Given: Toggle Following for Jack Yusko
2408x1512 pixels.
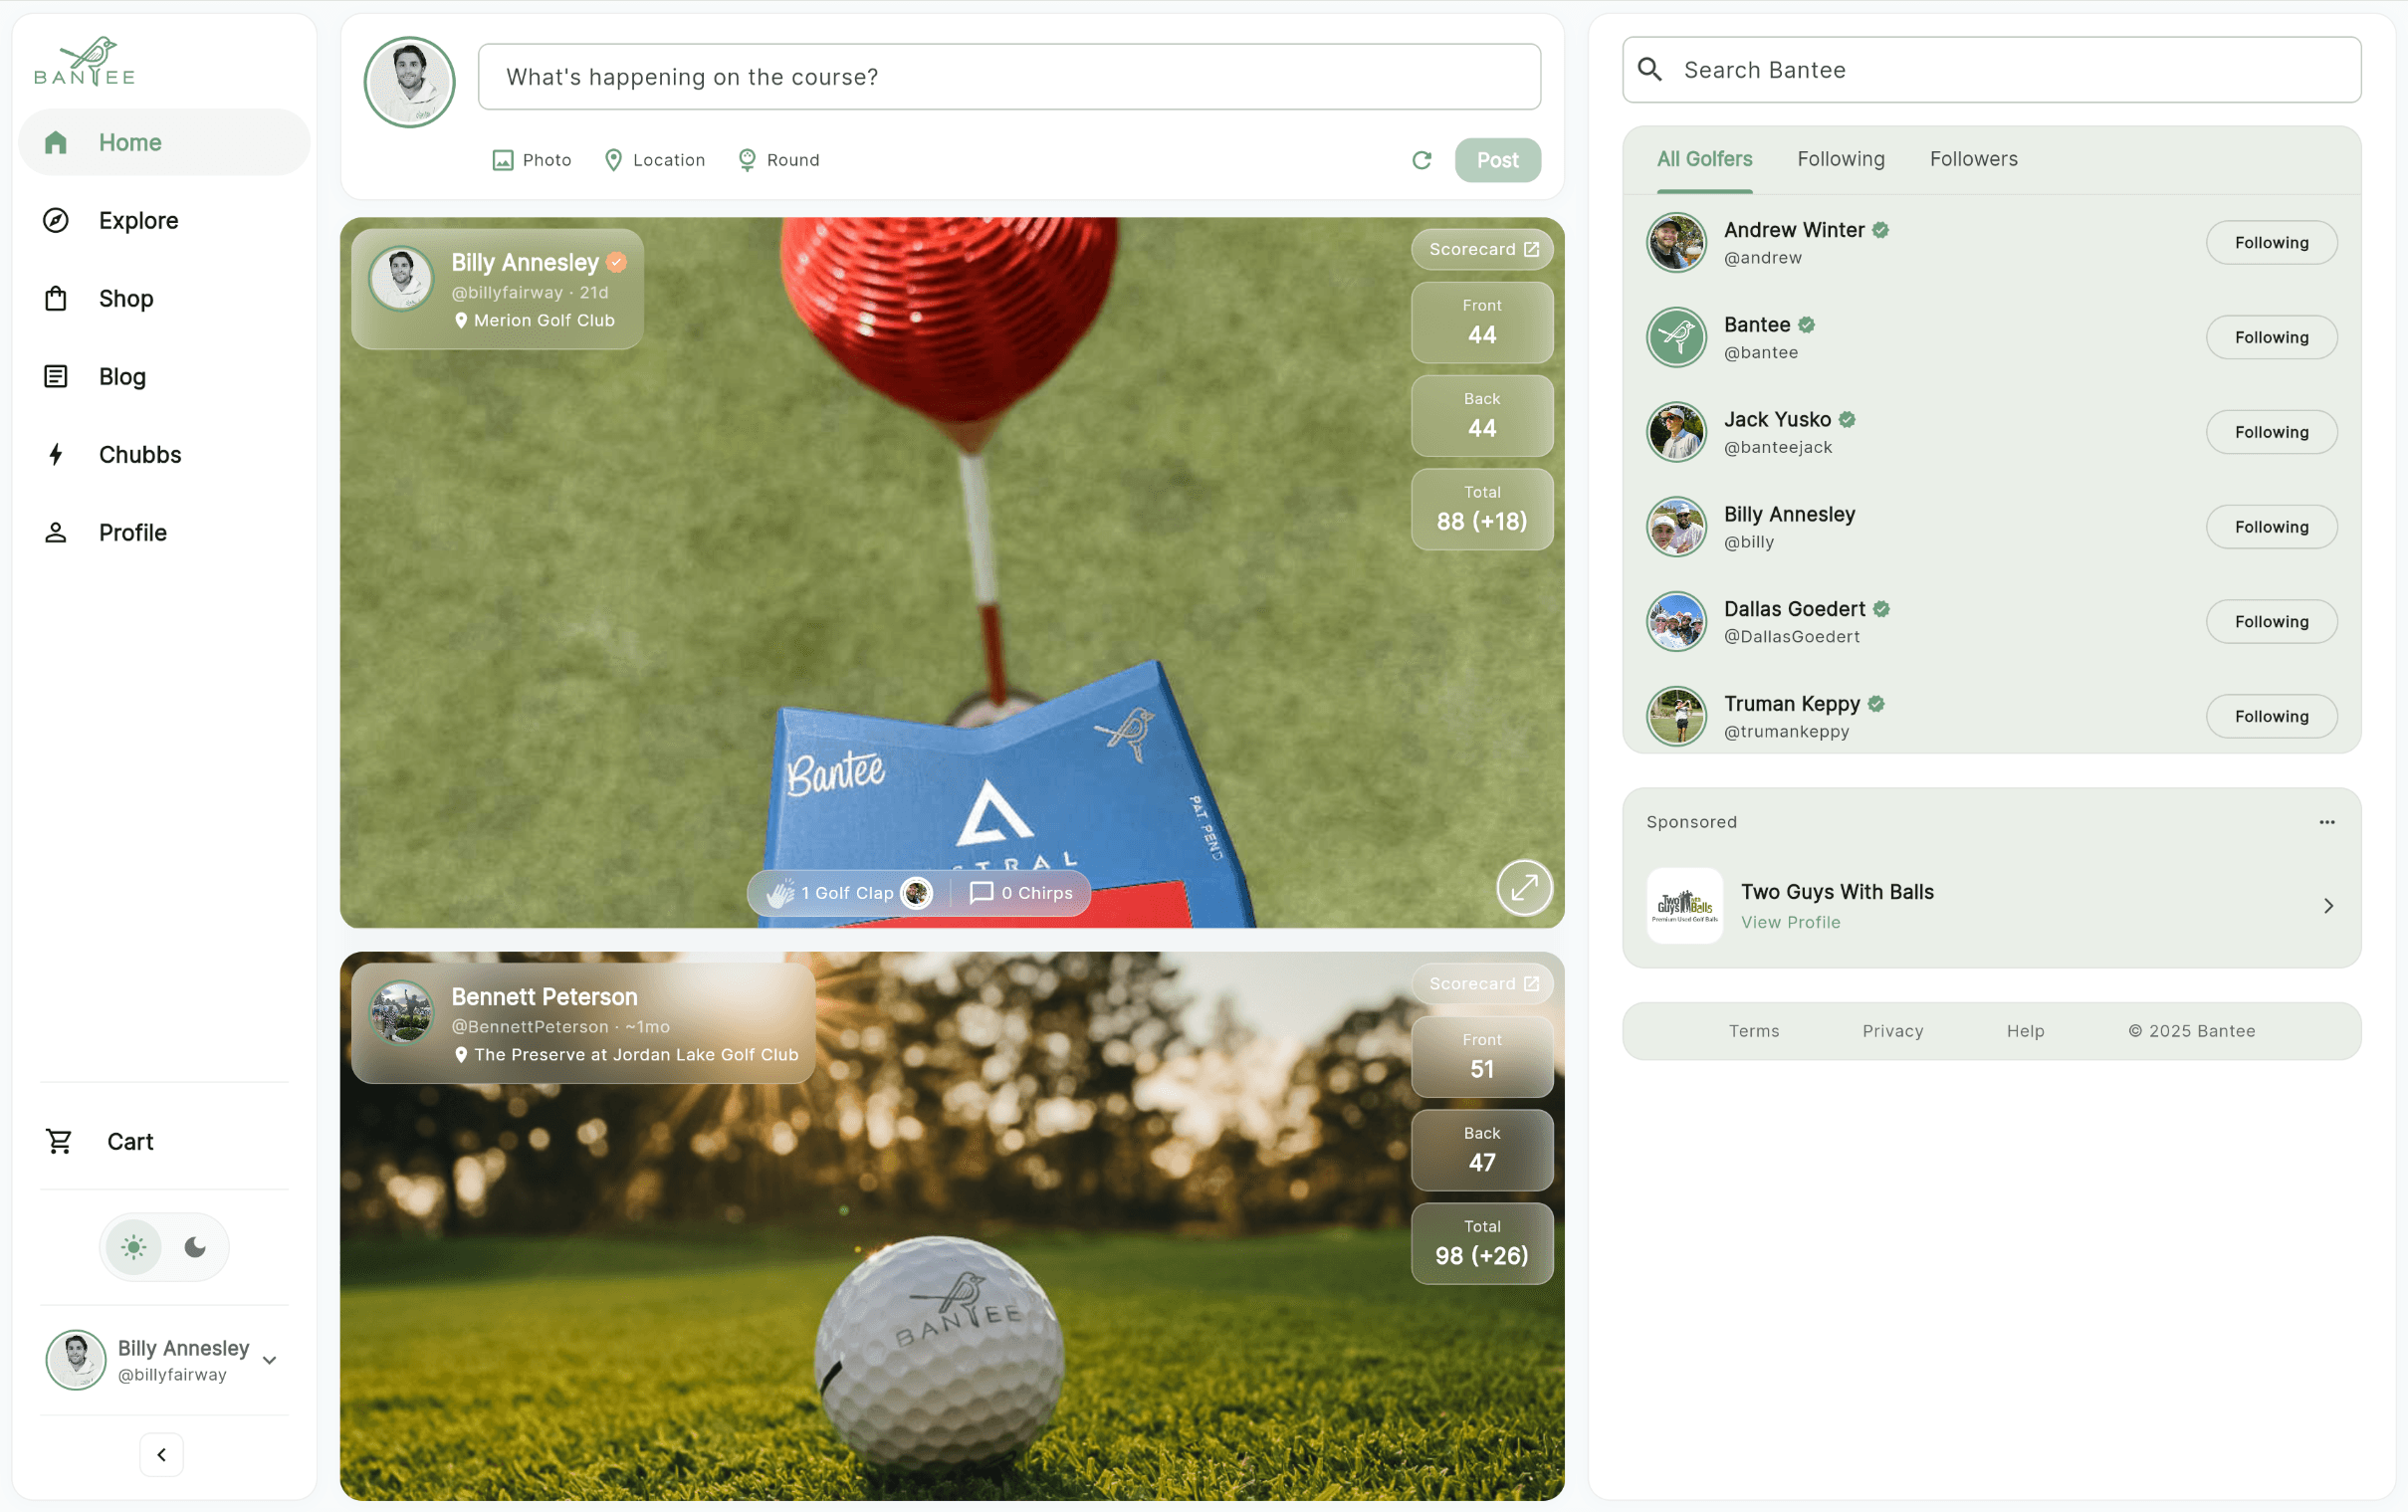Looking at the screenshot, I should click(x=2270, y=432).
